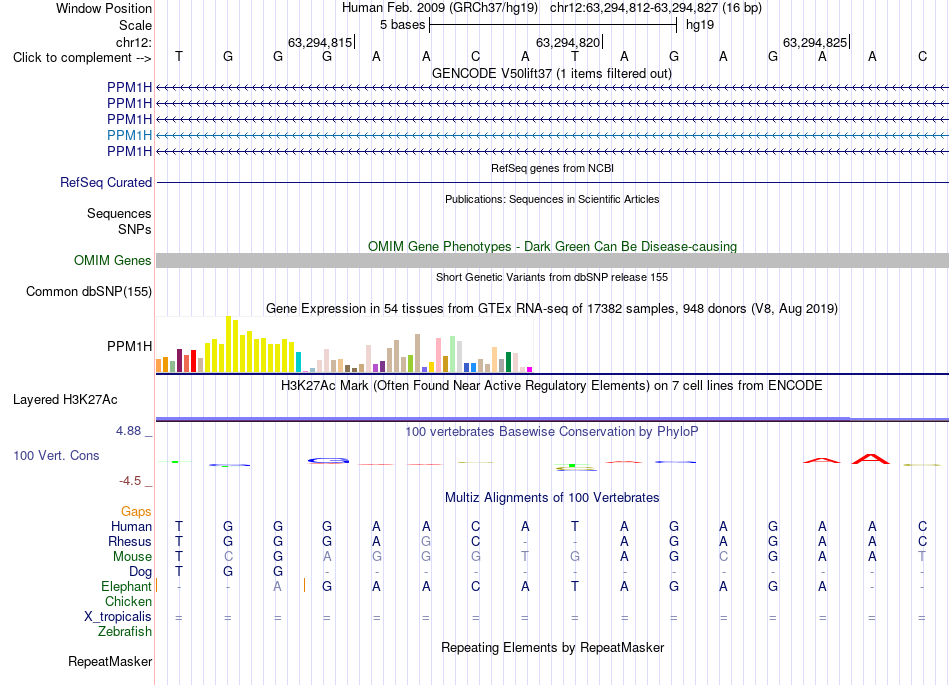The image size is (950, 685).
Task: Click the 'Human Feb. 2009 (GRCh37/hg19)' header text
Action: pos(439,8)
